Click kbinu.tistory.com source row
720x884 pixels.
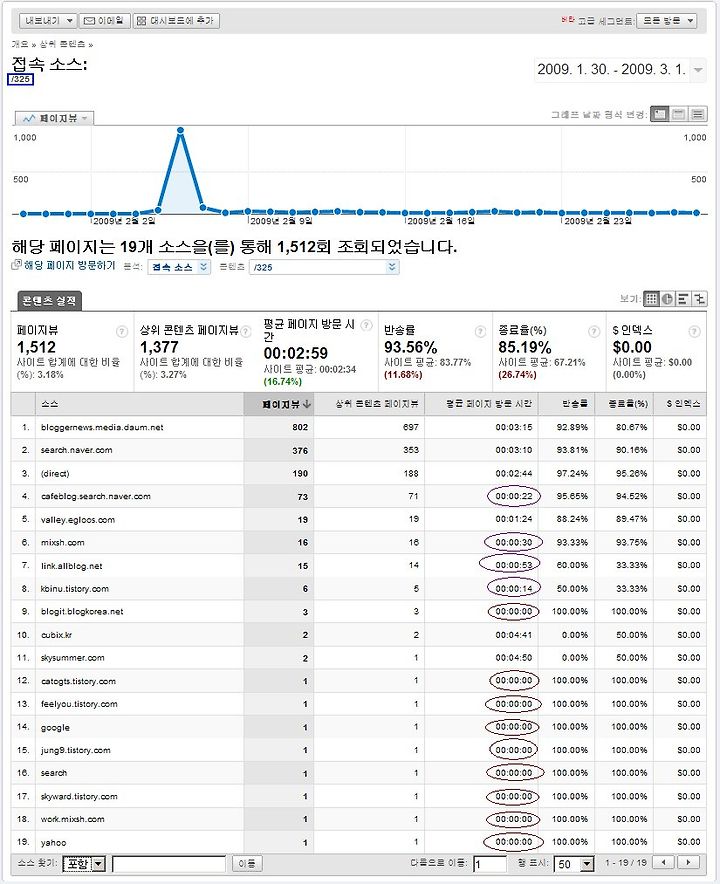click(x=359, y=589)
